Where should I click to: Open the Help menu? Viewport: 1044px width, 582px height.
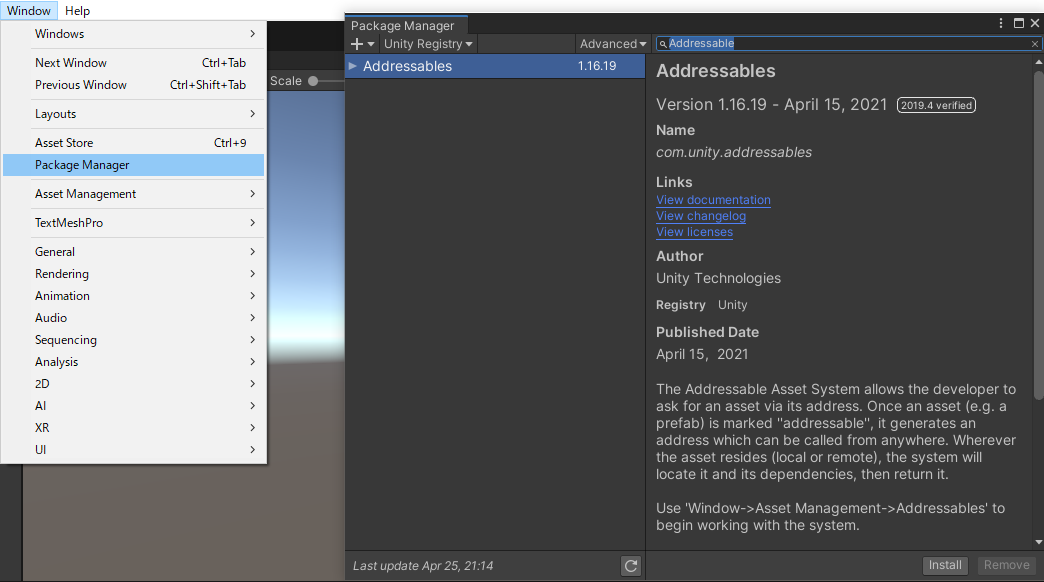coord(77,11)
